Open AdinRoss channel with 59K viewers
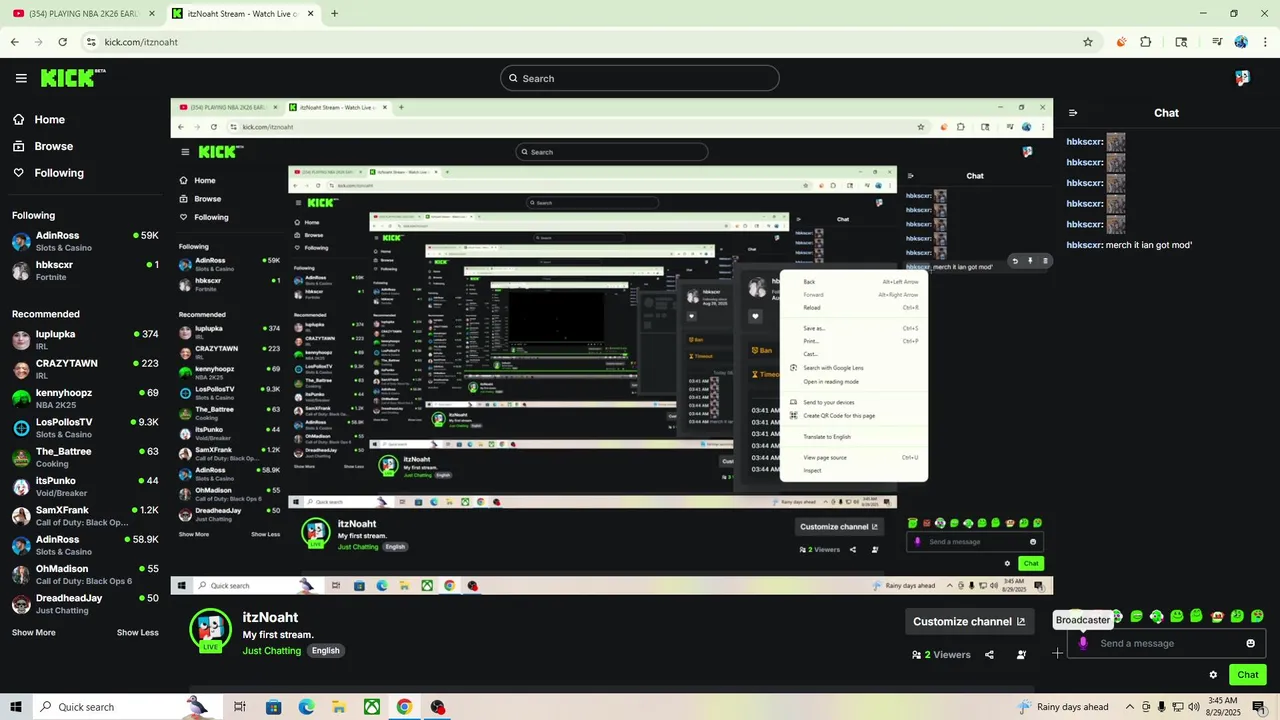Screen dimensions: 1280x720 [85, 241]
